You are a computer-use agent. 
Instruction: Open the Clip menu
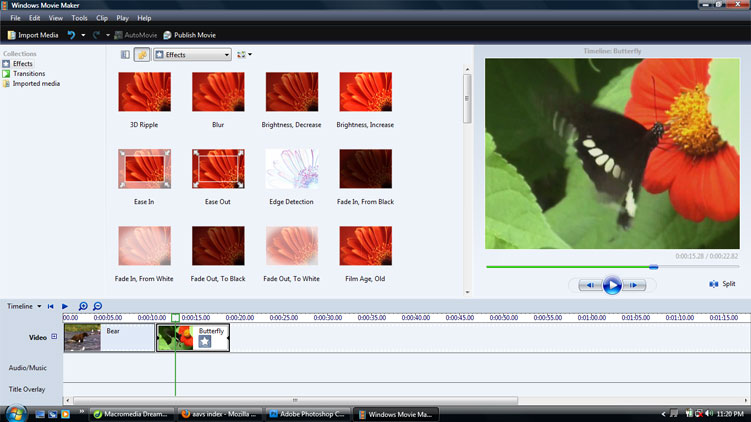coord(102,18)
